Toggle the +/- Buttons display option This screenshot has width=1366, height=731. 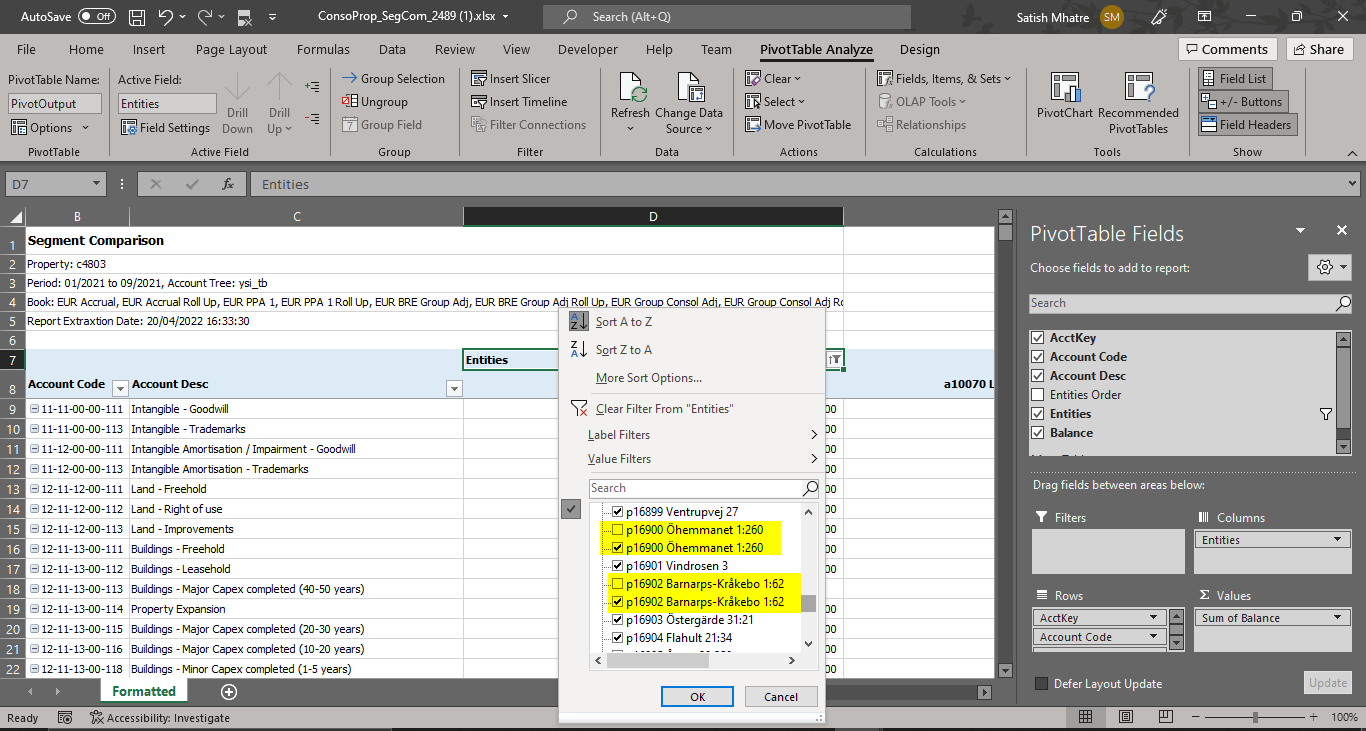[1242, 101]
